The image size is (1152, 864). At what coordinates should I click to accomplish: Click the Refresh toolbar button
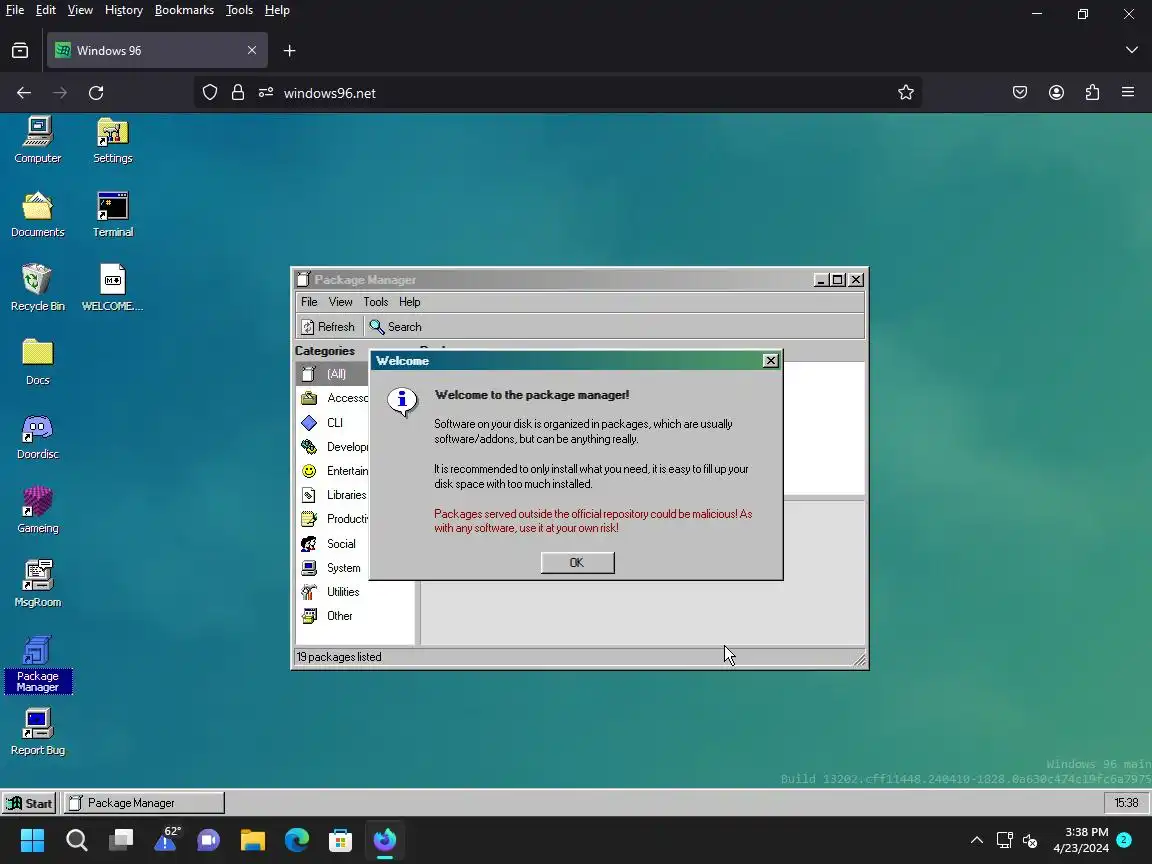pos(328,327)
